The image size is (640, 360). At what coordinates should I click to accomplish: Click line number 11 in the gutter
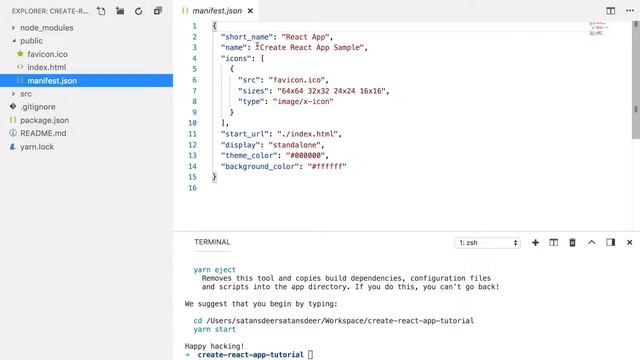tap(192, 134)
